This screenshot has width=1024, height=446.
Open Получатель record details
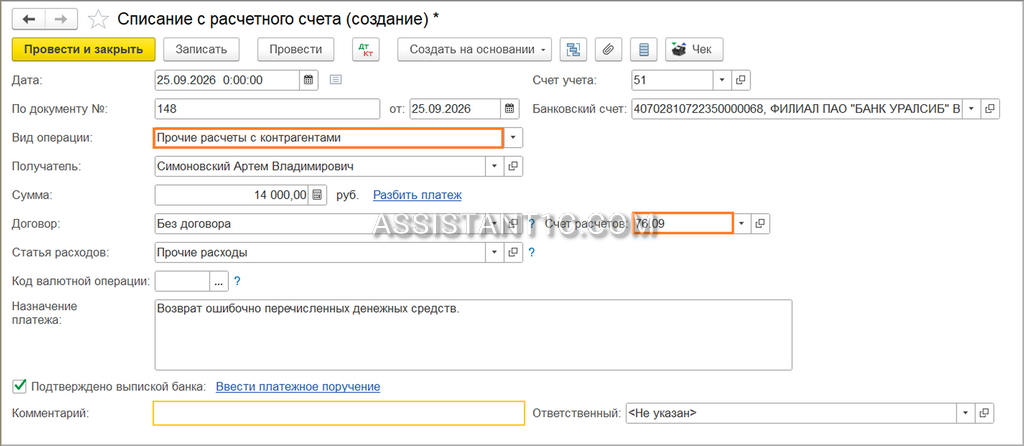pyautogui.click(x=513, y=167)
